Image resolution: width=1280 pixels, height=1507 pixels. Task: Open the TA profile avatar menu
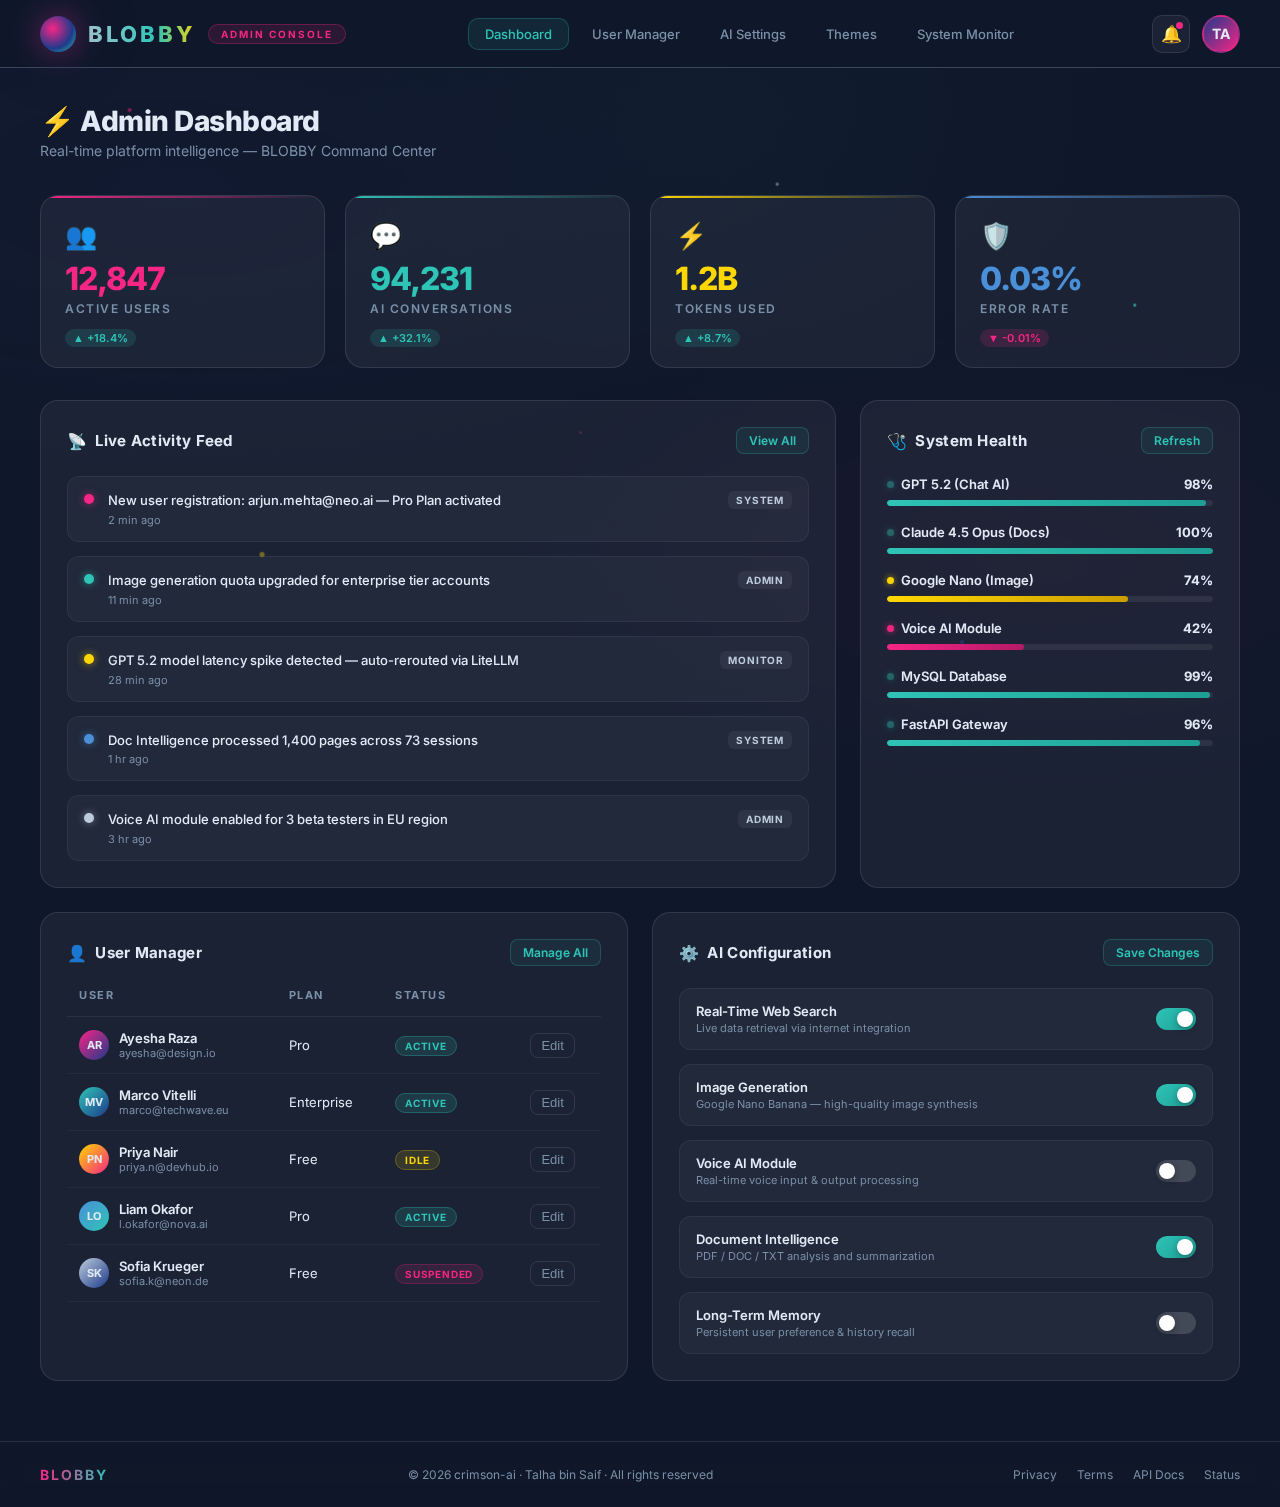pos(1221,33)
